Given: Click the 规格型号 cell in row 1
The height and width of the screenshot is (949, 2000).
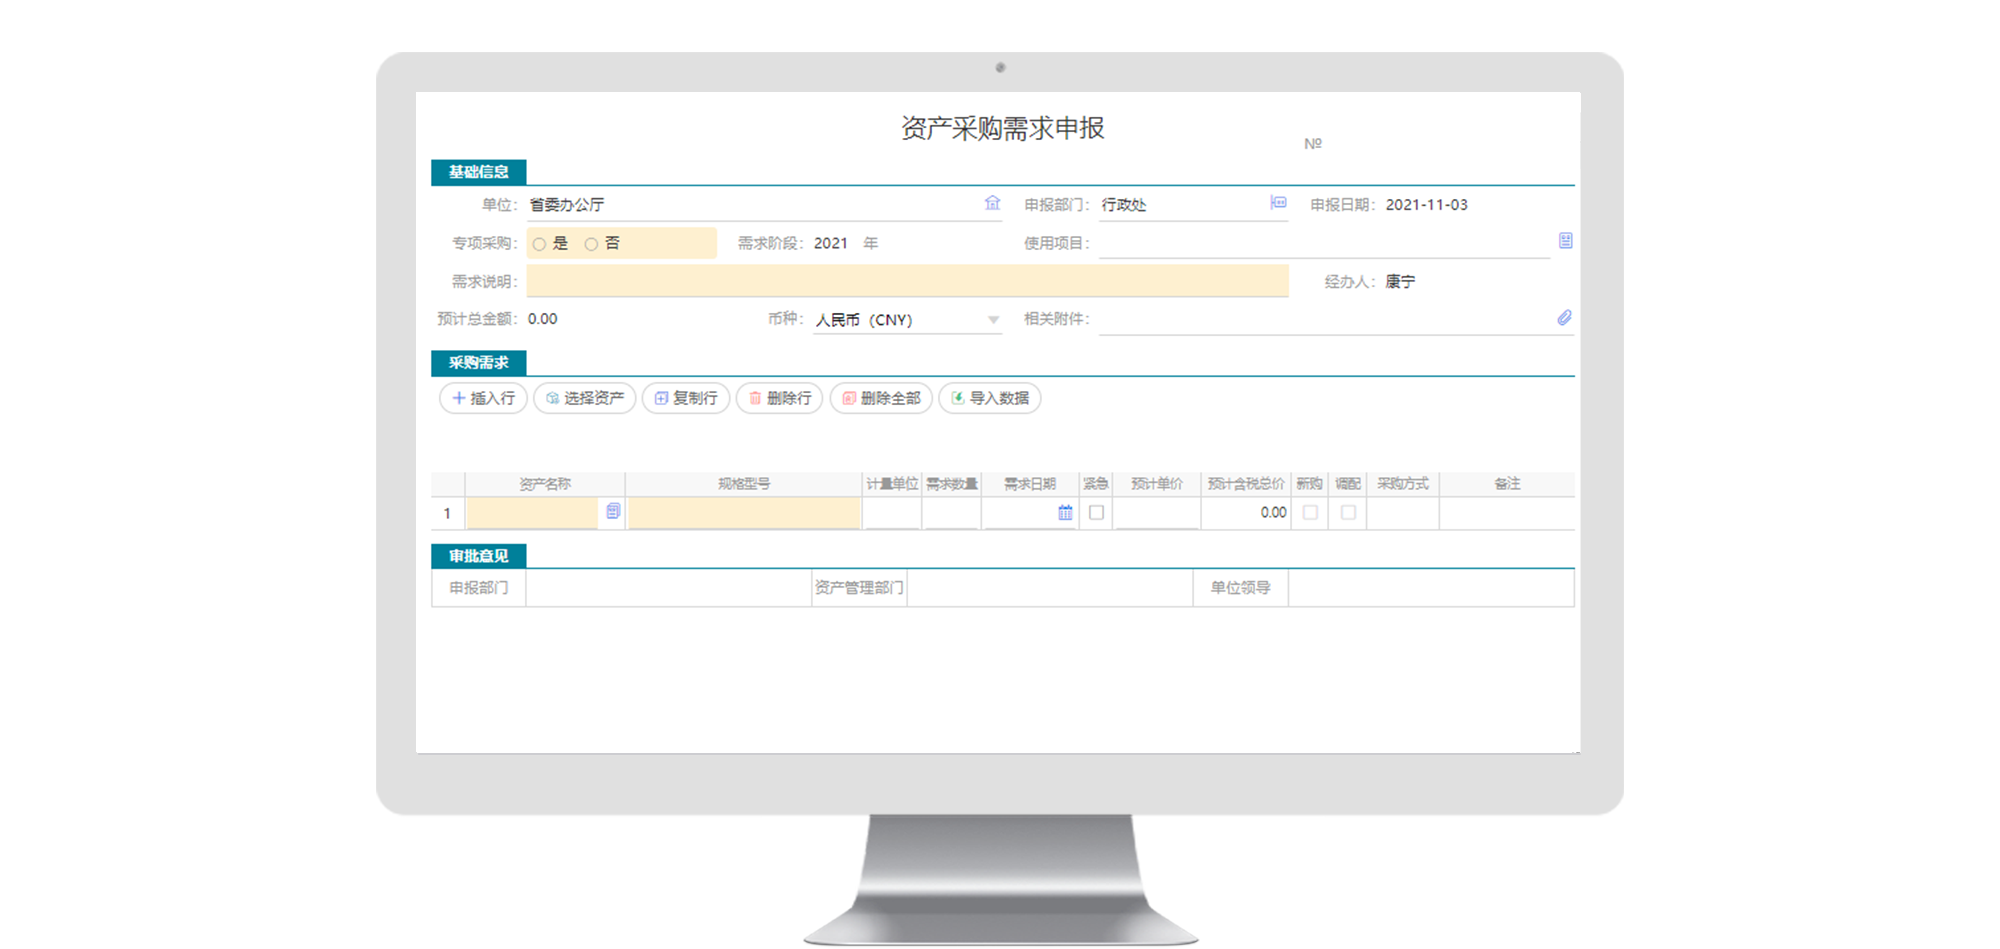Looking at the screenshot, I should tap(744, 513).
